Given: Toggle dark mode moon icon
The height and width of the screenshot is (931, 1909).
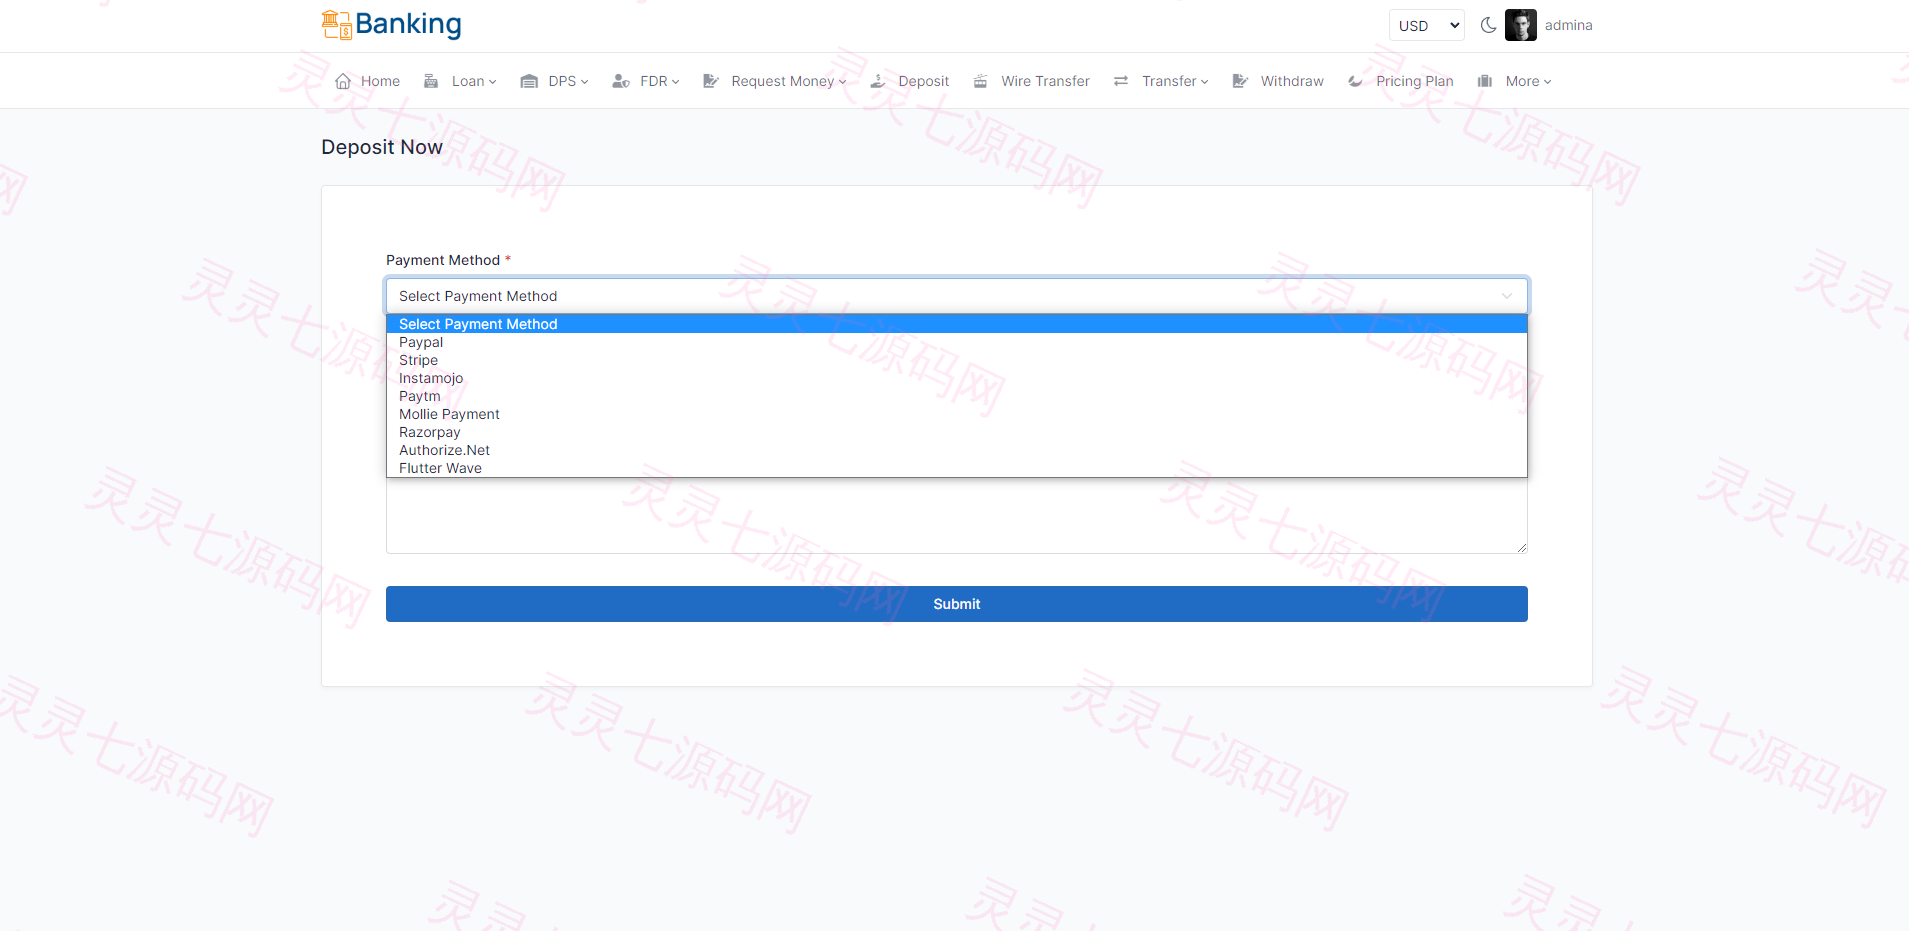Looking at the screenshot, I should coord(1488,25).
